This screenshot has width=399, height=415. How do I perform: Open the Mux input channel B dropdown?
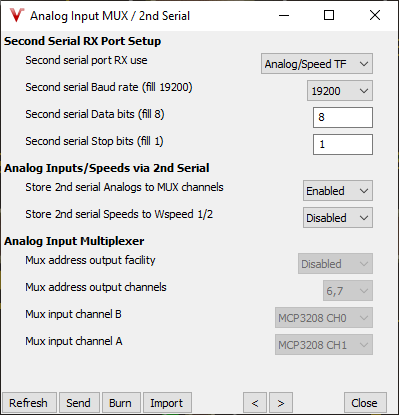click(x=324, y=318)
